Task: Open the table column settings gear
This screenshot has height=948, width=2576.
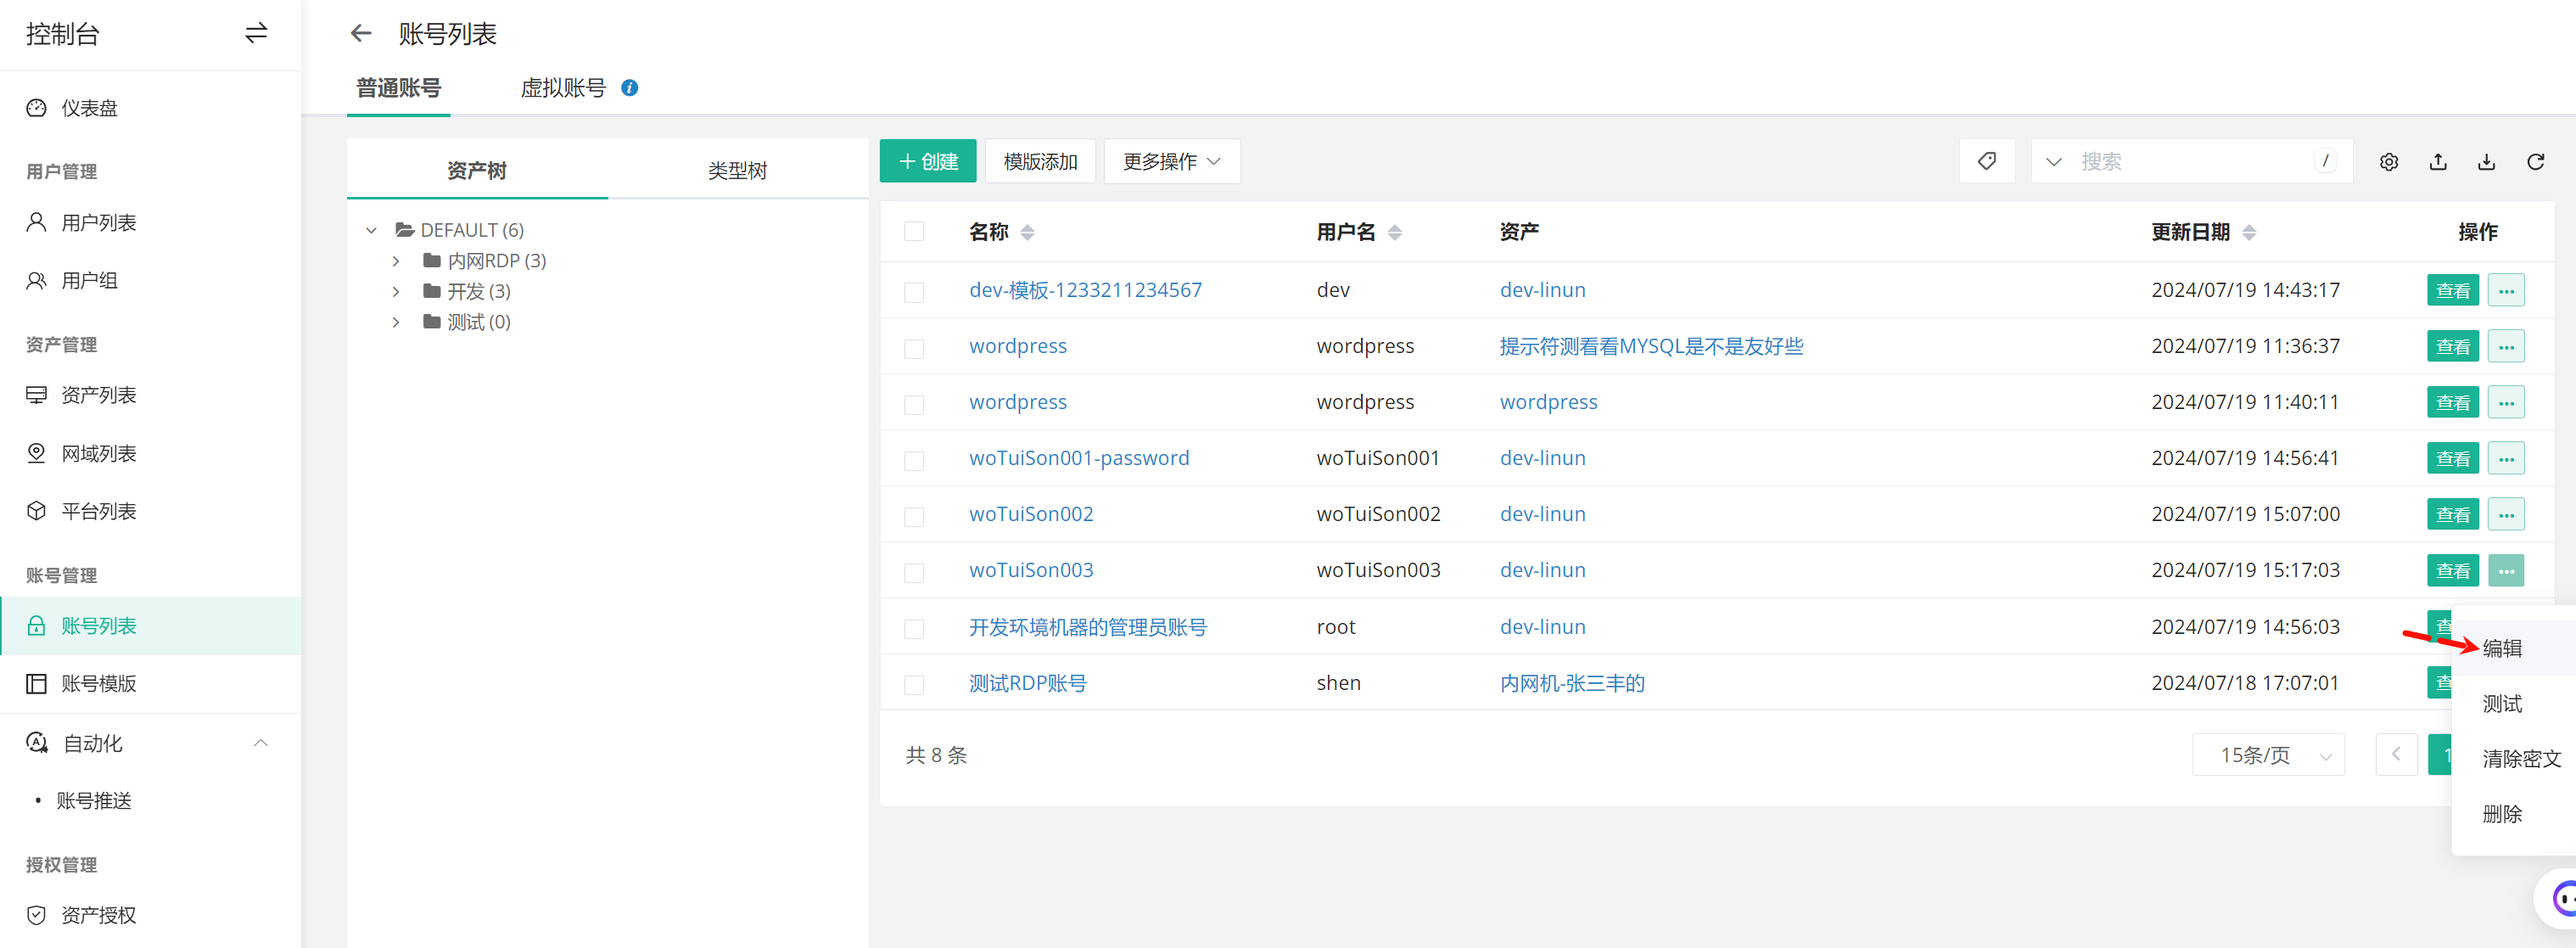Action: (2388, 162)
